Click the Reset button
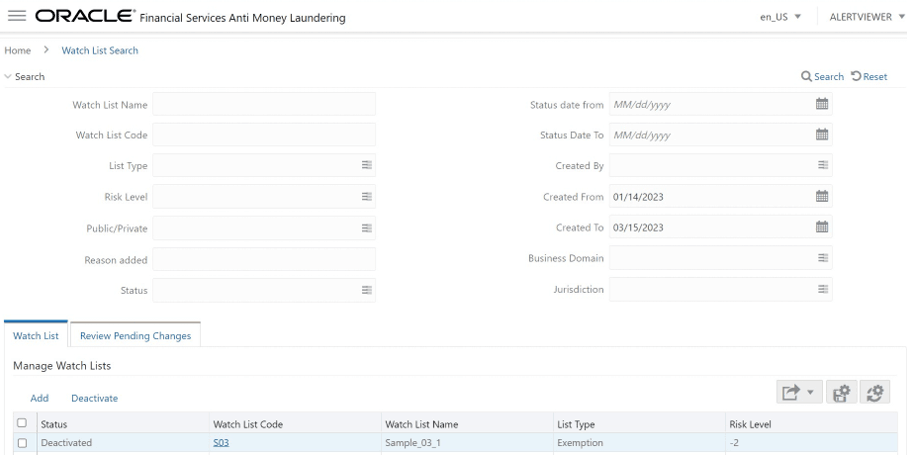This screenshot has width=907, height=456. (869, 76)
